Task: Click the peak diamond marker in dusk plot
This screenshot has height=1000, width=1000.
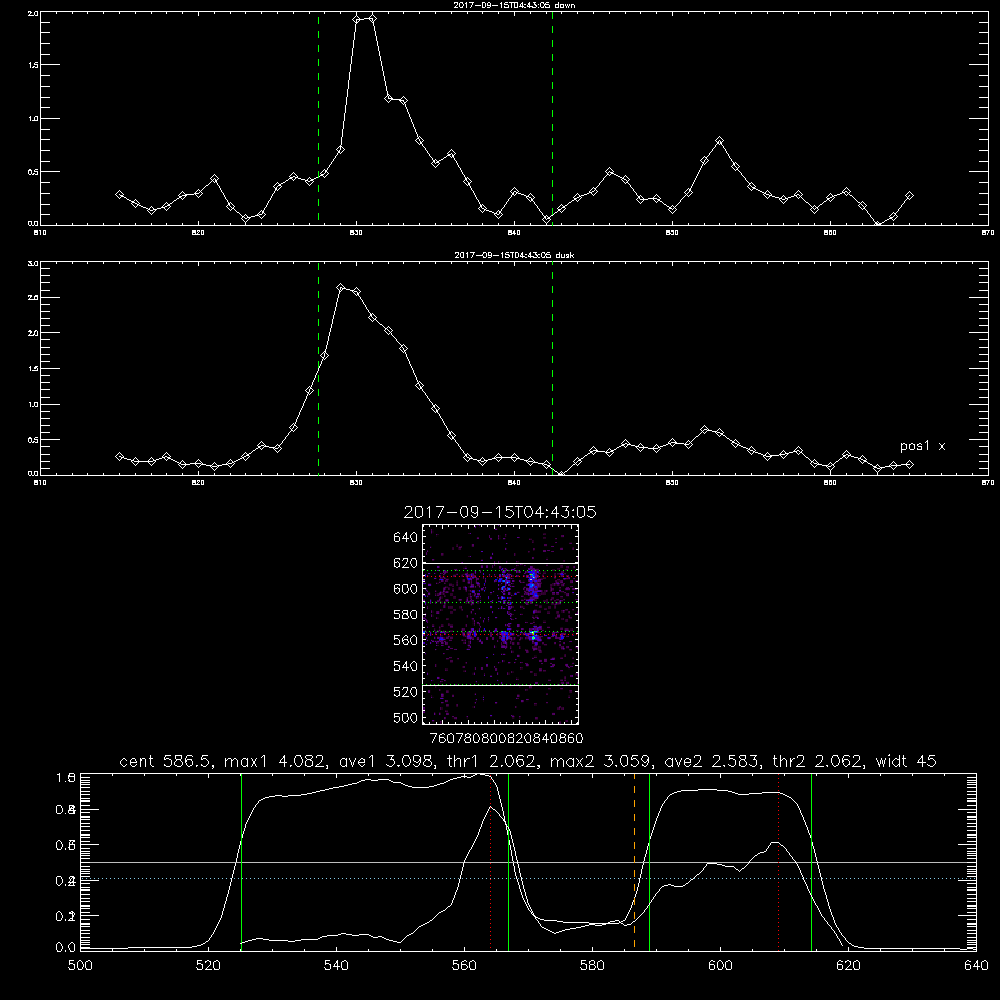Action: click(341, 288)
